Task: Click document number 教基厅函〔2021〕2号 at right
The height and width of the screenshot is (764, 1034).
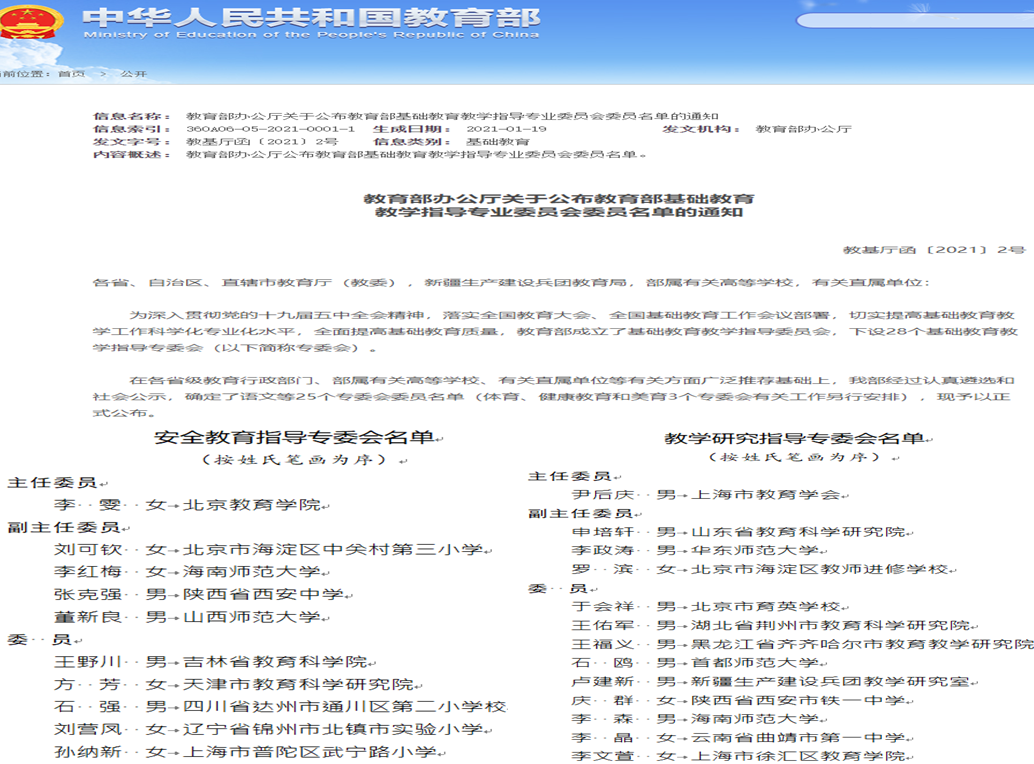Action: tap(934, 249)
